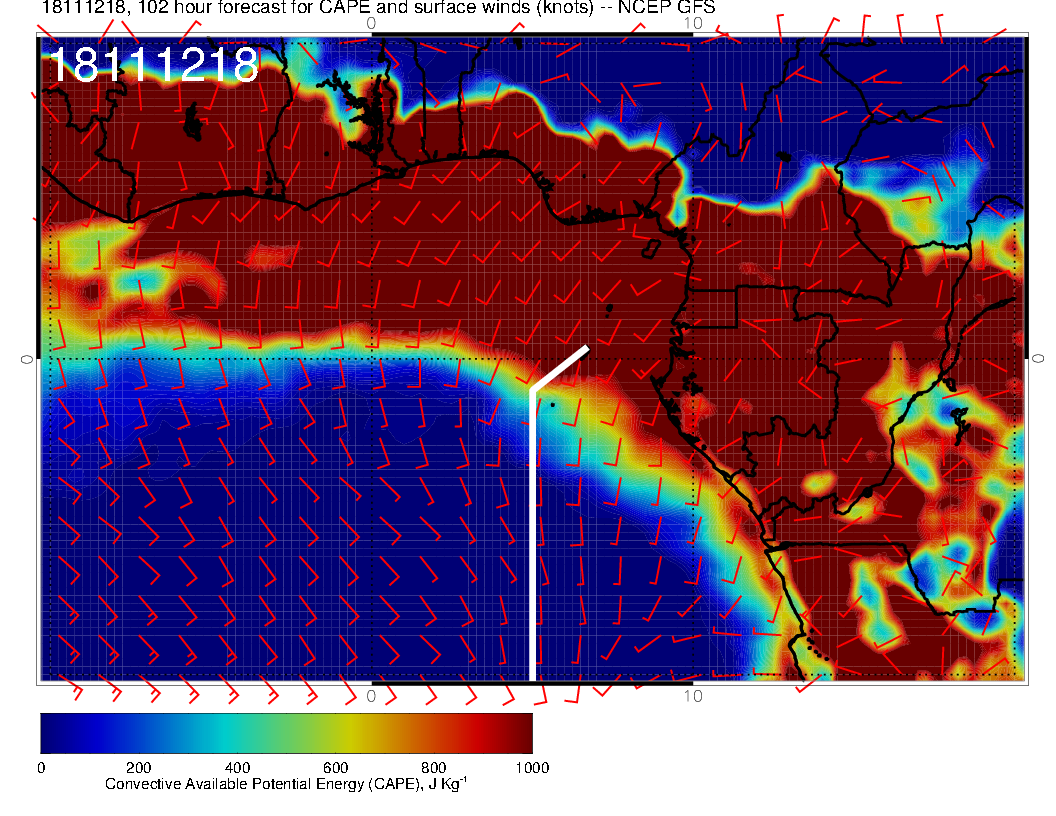Click the 0 latitude label on the left edge

(x=26, y=357)
